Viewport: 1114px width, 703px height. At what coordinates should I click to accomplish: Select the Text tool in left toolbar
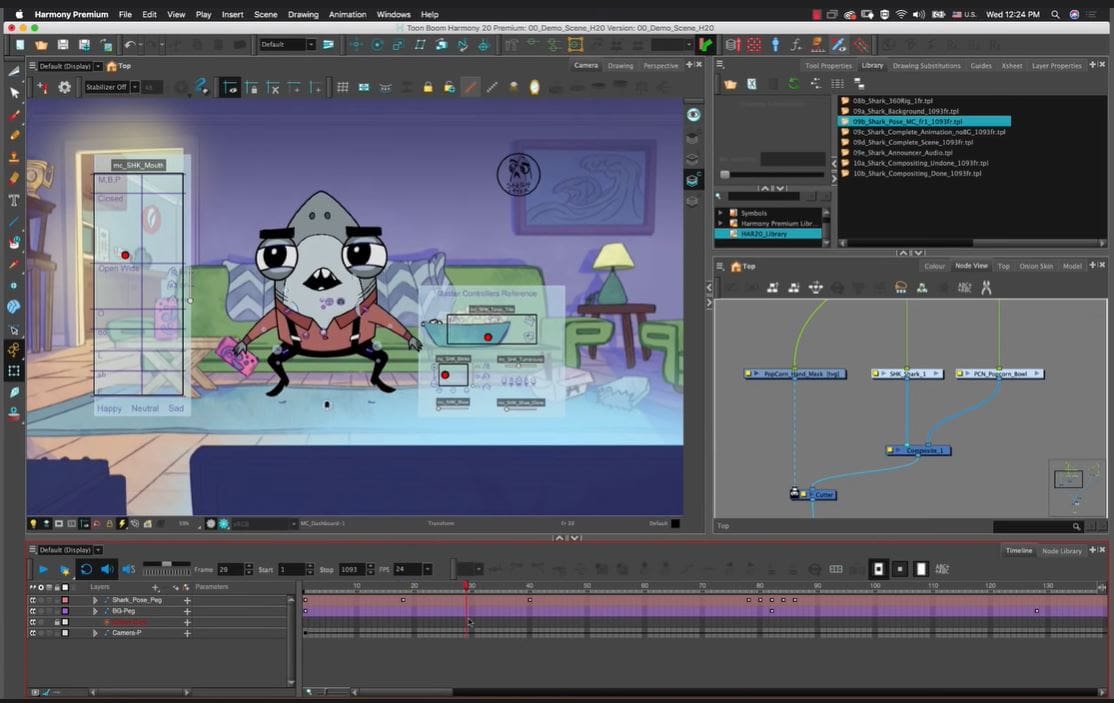coord(13,200)
